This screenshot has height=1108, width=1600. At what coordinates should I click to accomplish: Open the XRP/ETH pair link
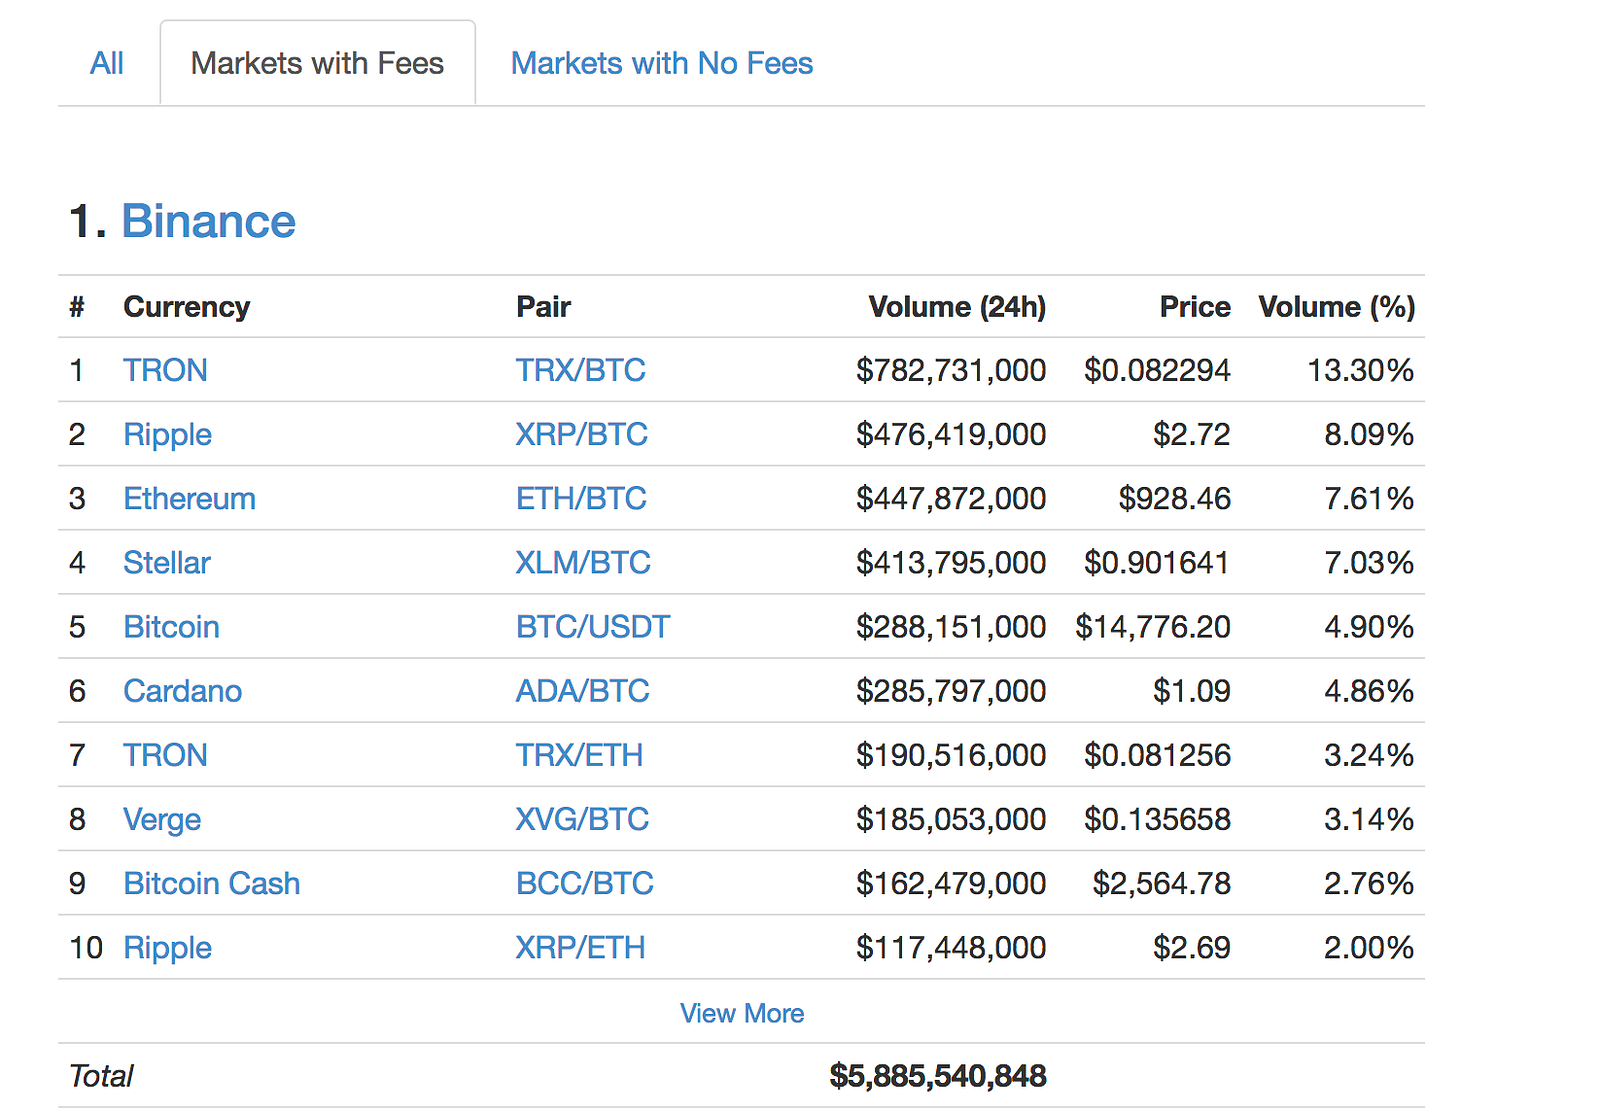tap(580, 947)
